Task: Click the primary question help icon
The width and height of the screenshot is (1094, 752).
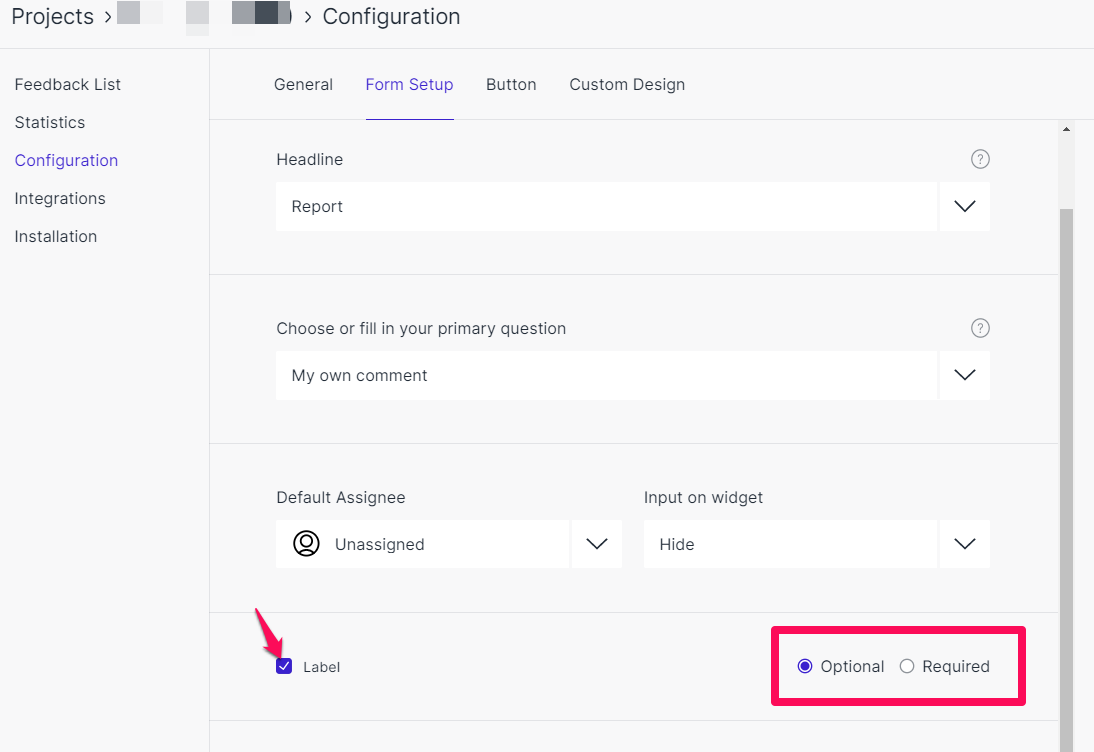Action: (x=980, y=328)
